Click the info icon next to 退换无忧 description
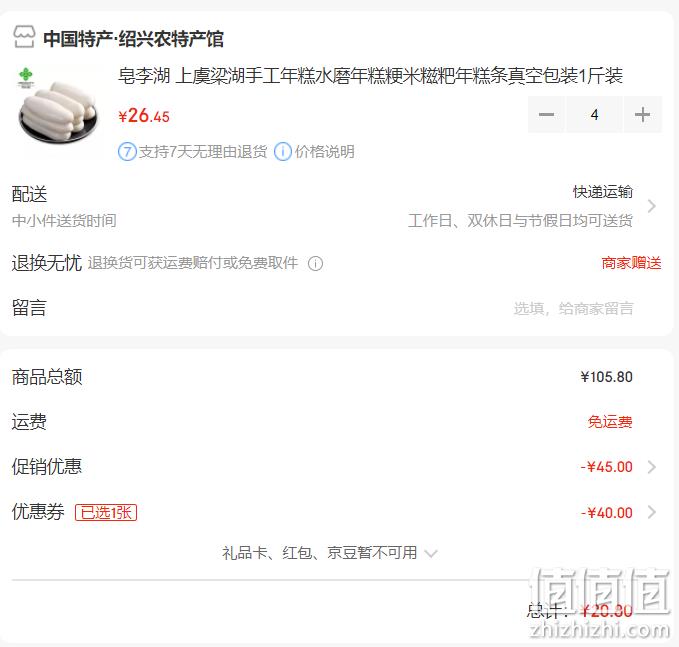The image size is (679, 647). click(315, 263)
